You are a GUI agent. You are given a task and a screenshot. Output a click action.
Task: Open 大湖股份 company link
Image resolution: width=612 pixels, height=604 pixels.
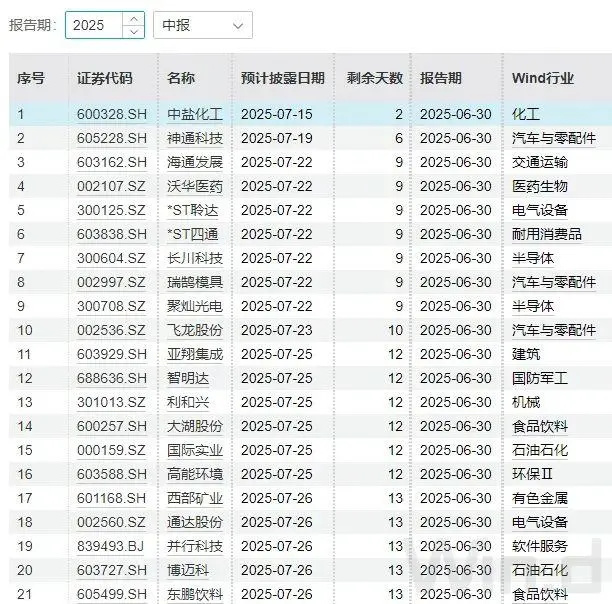195,426
